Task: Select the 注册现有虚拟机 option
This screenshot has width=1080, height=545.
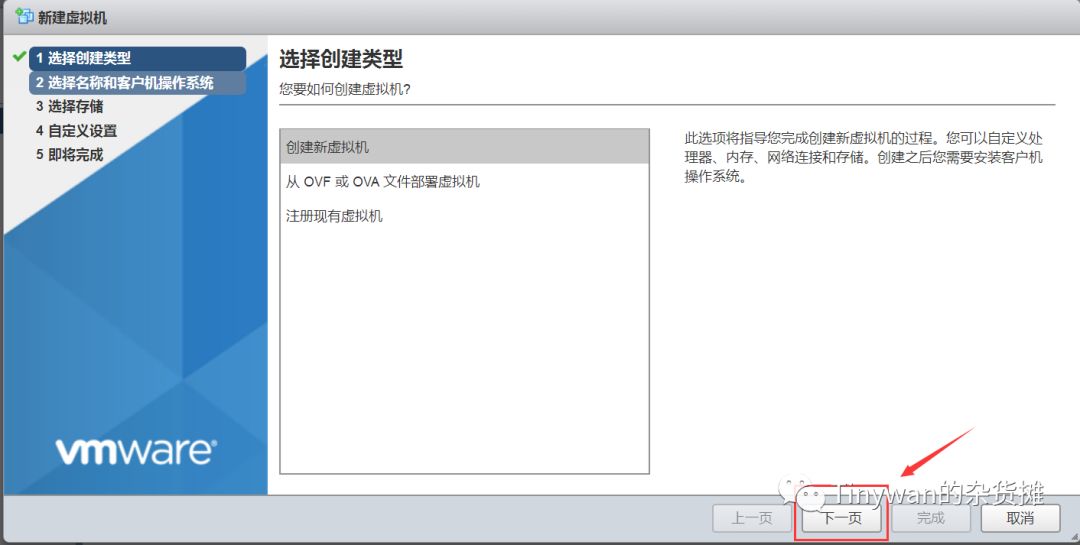Action: (x=464, y=216)
